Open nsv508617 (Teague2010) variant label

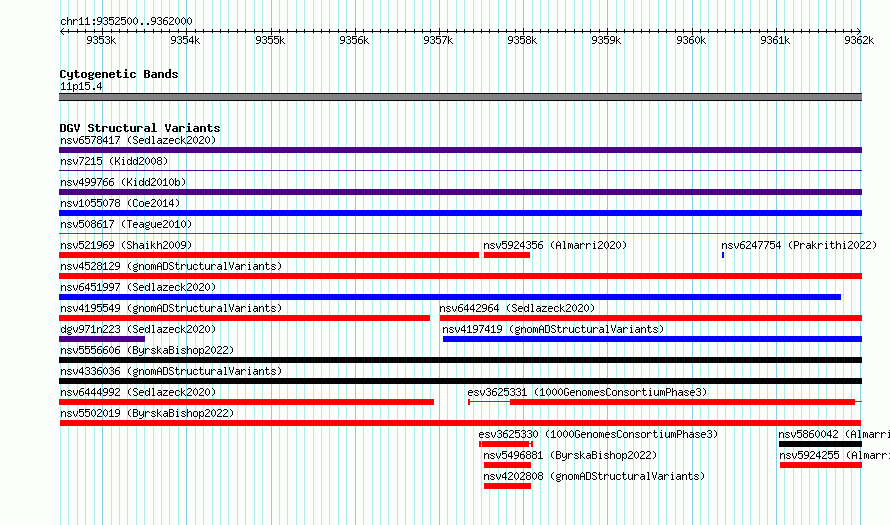coord(126,224)
